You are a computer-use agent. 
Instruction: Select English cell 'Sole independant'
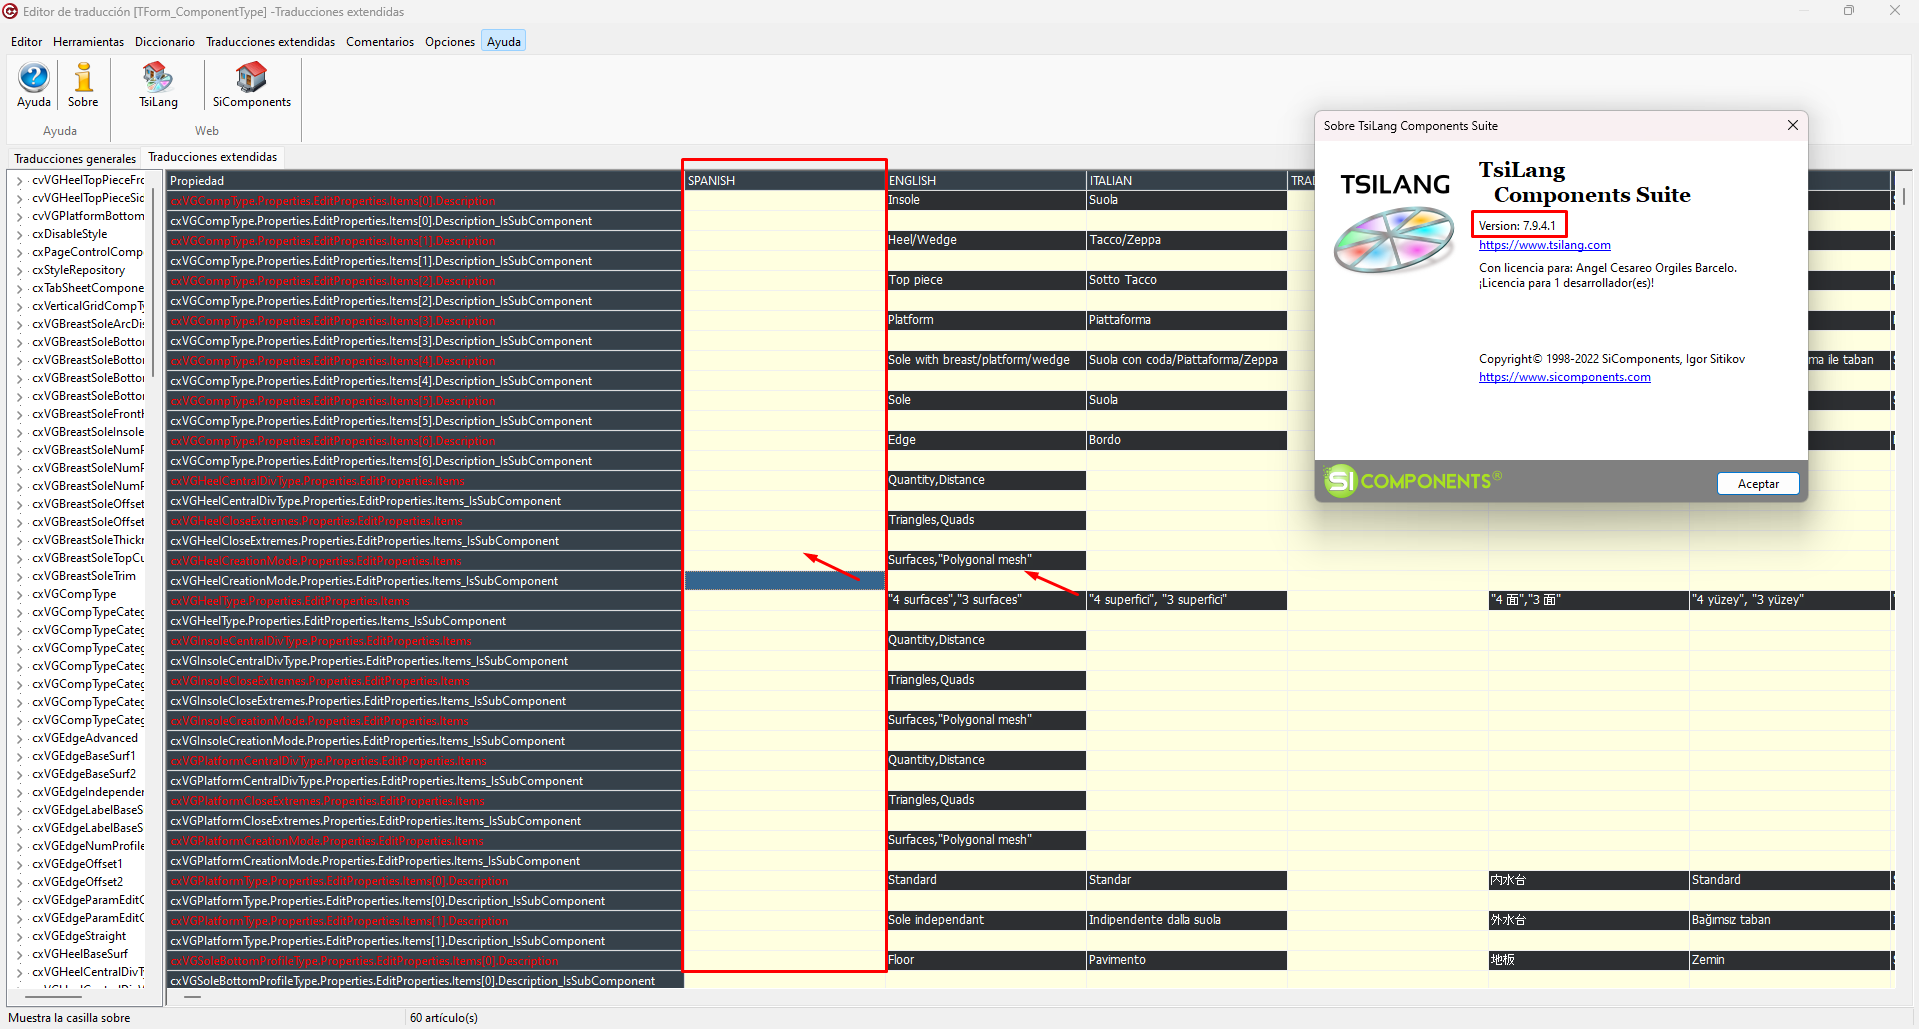point(986,920)
